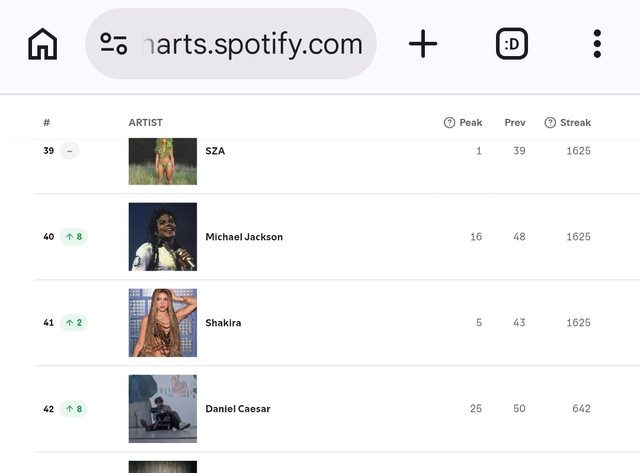640x473 pixels.
Task: Open site settings icon in address bar
Action: (x=113, y=44)
